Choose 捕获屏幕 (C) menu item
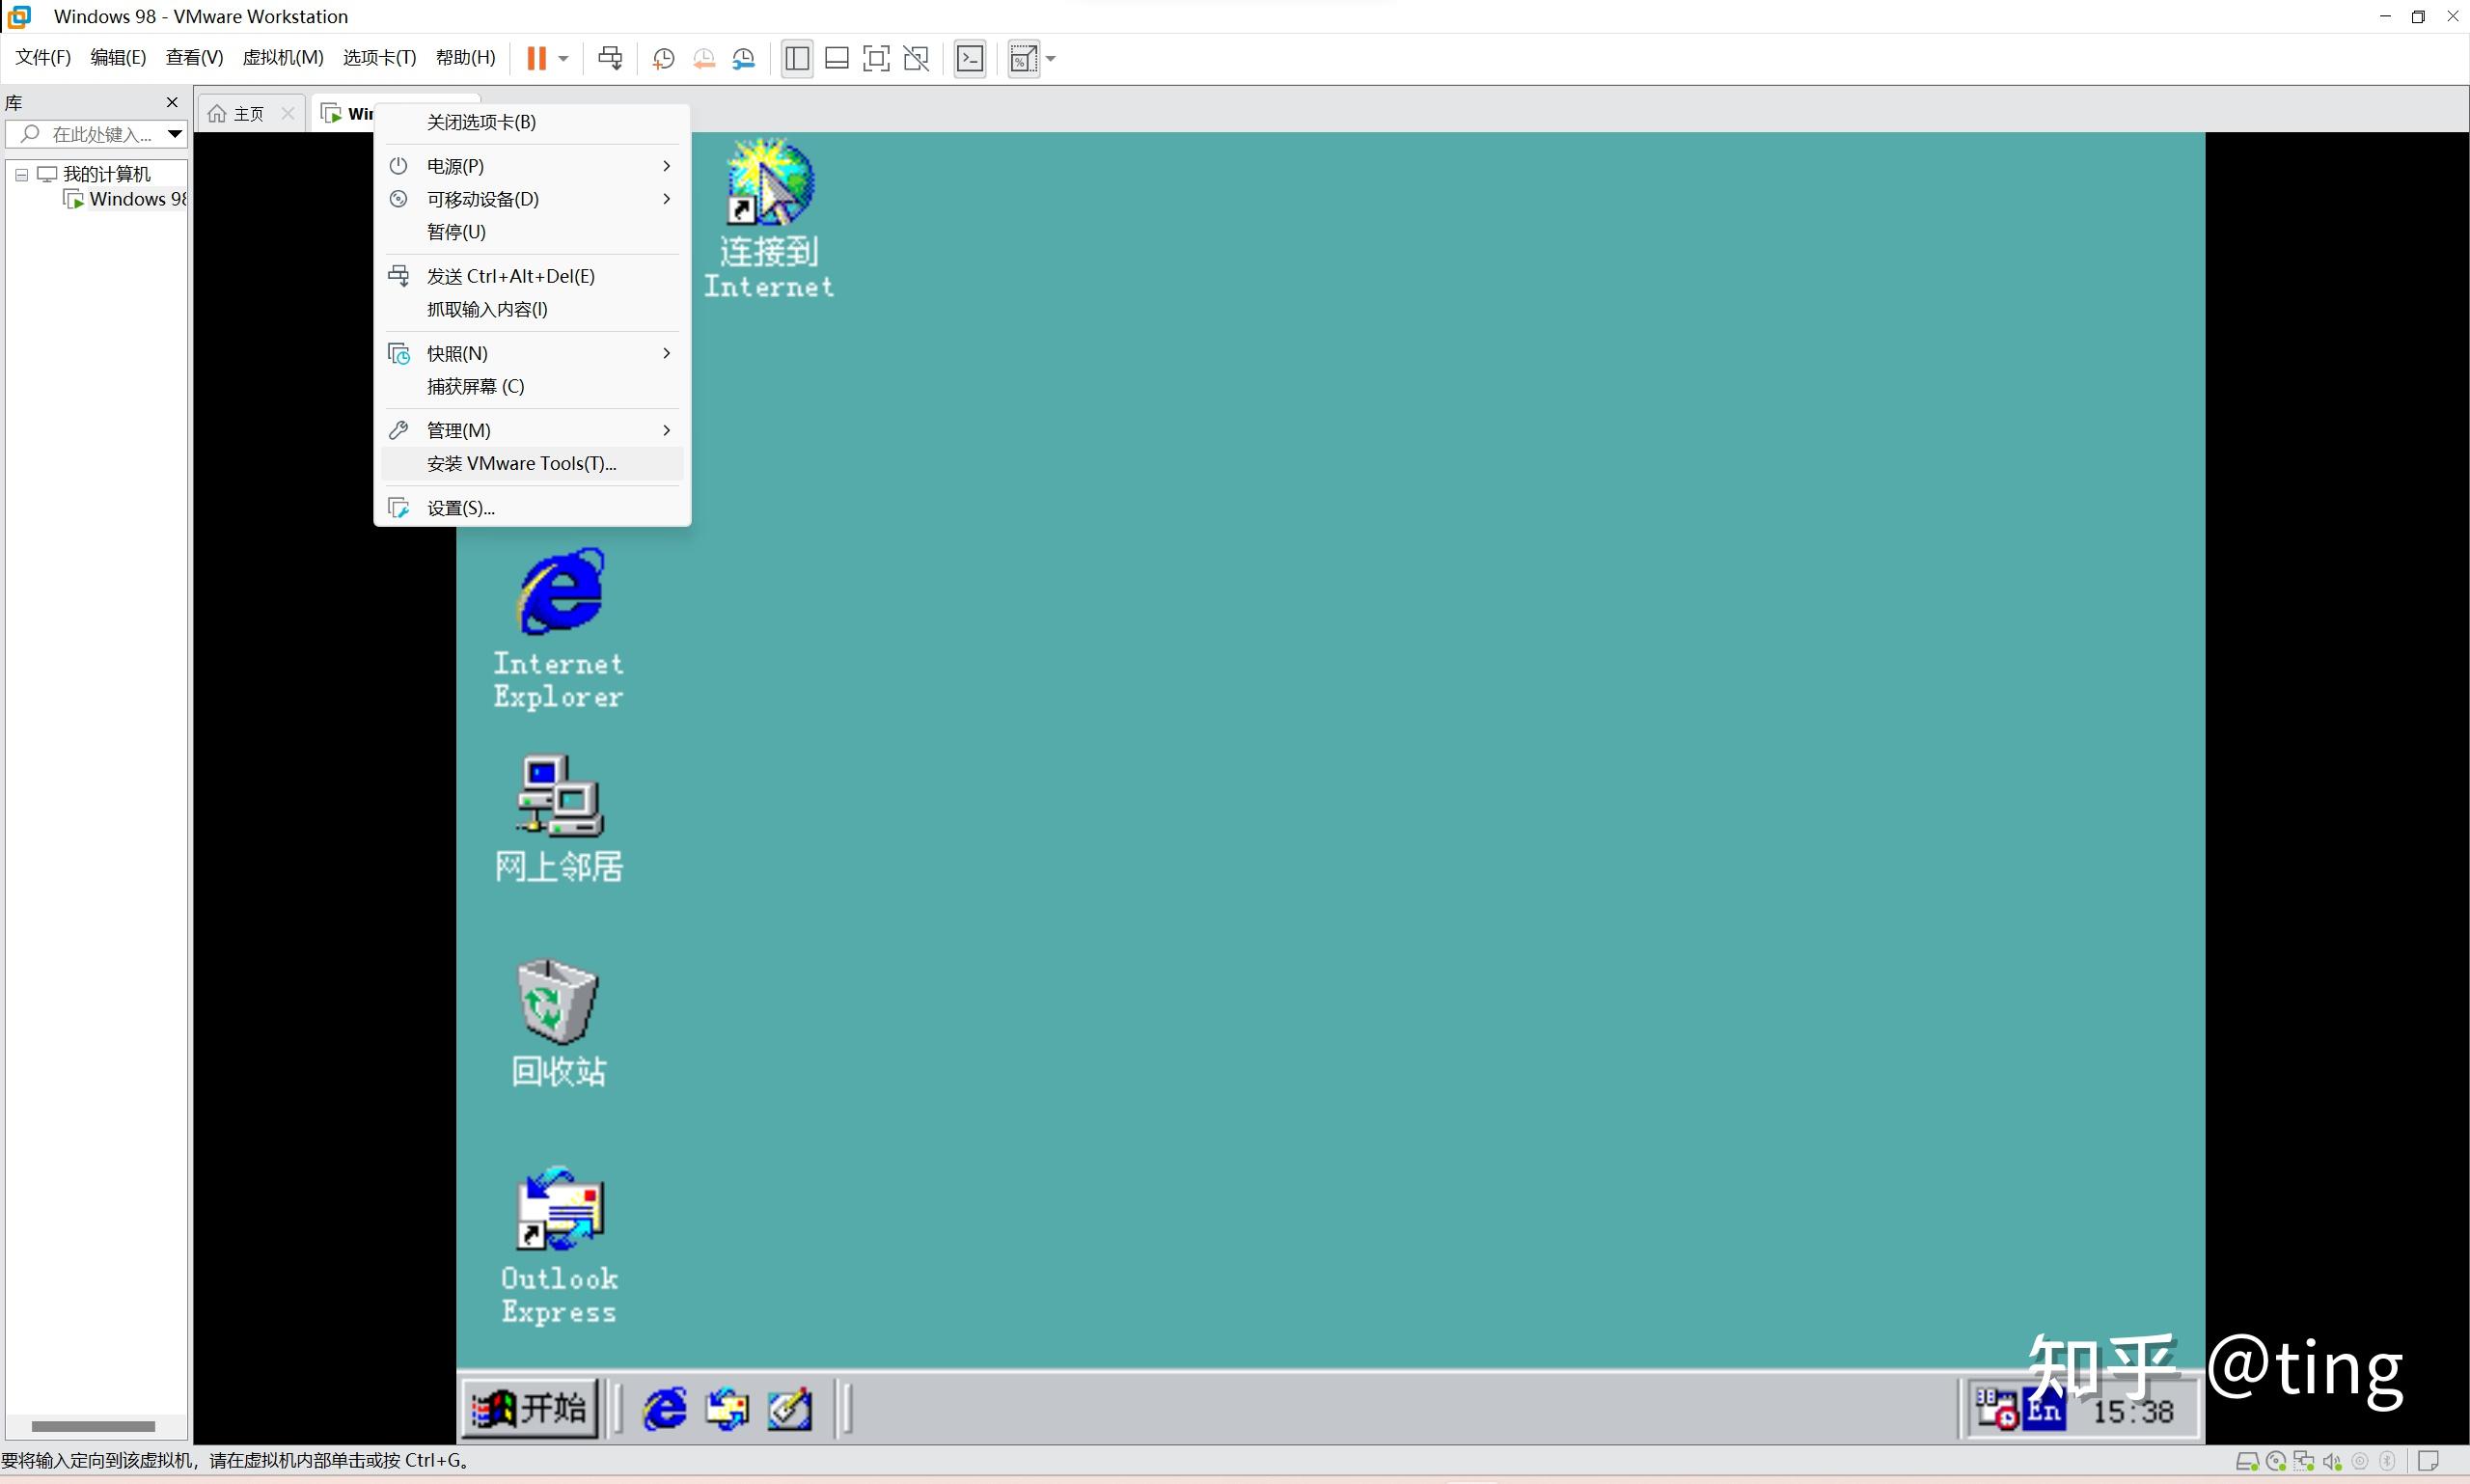Screen dimensions: 2470x1484 532,386
